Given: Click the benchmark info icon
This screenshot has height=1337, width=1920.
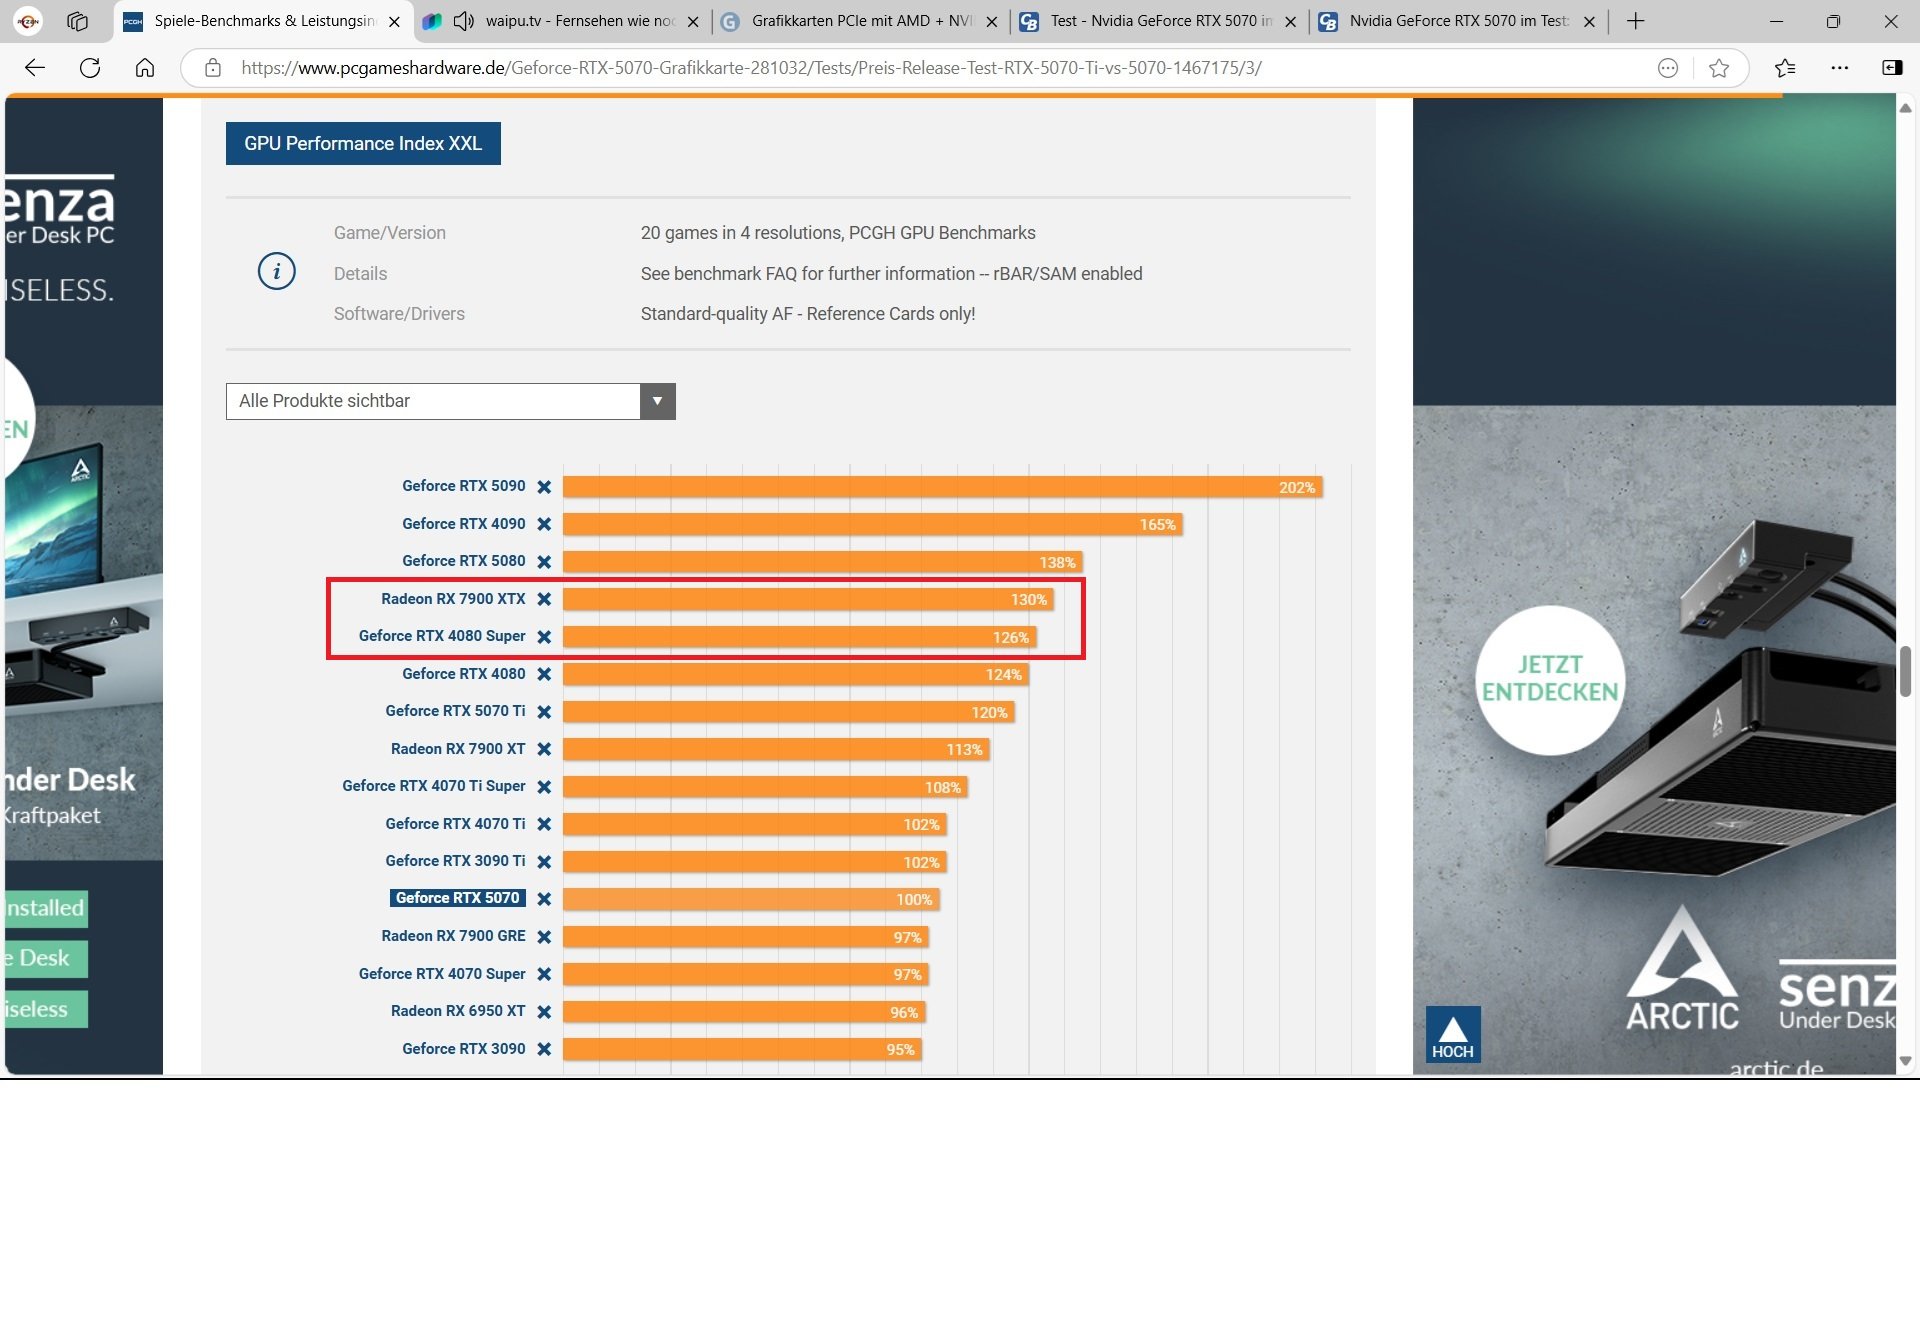Looking at the screenshot, I should (276, 271).
